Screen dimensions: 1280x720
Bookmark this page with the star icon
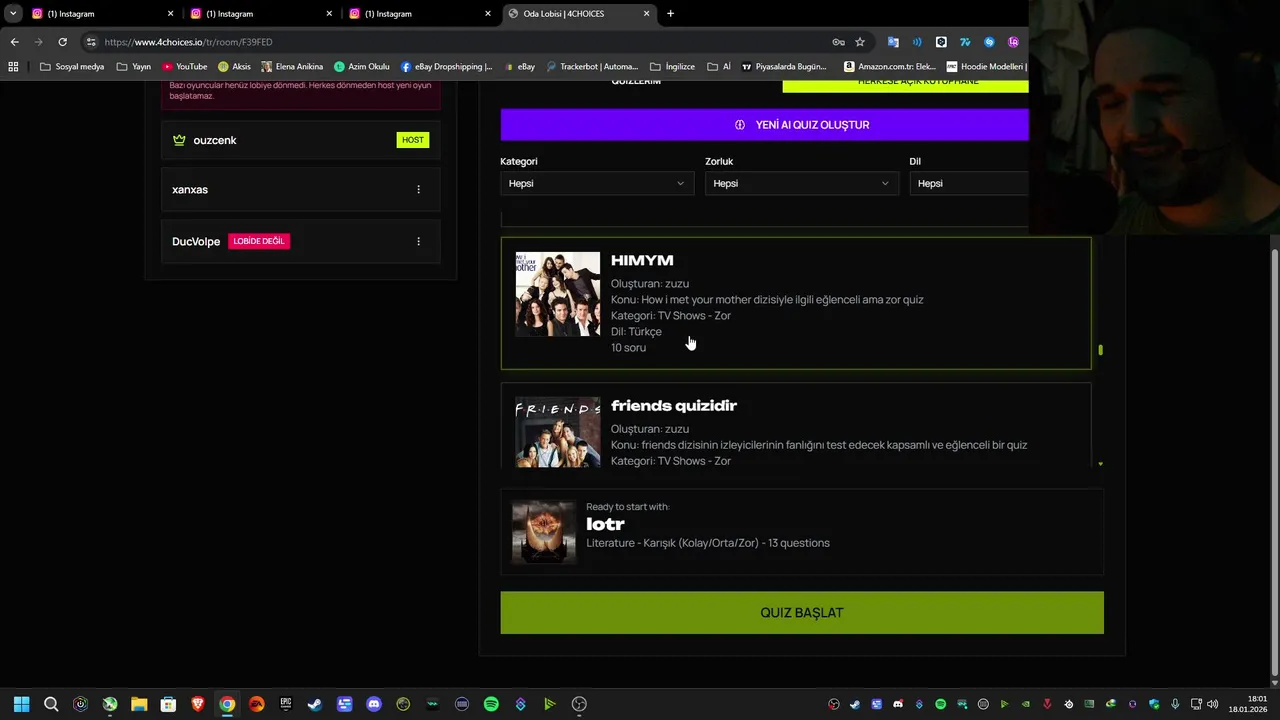860,42
